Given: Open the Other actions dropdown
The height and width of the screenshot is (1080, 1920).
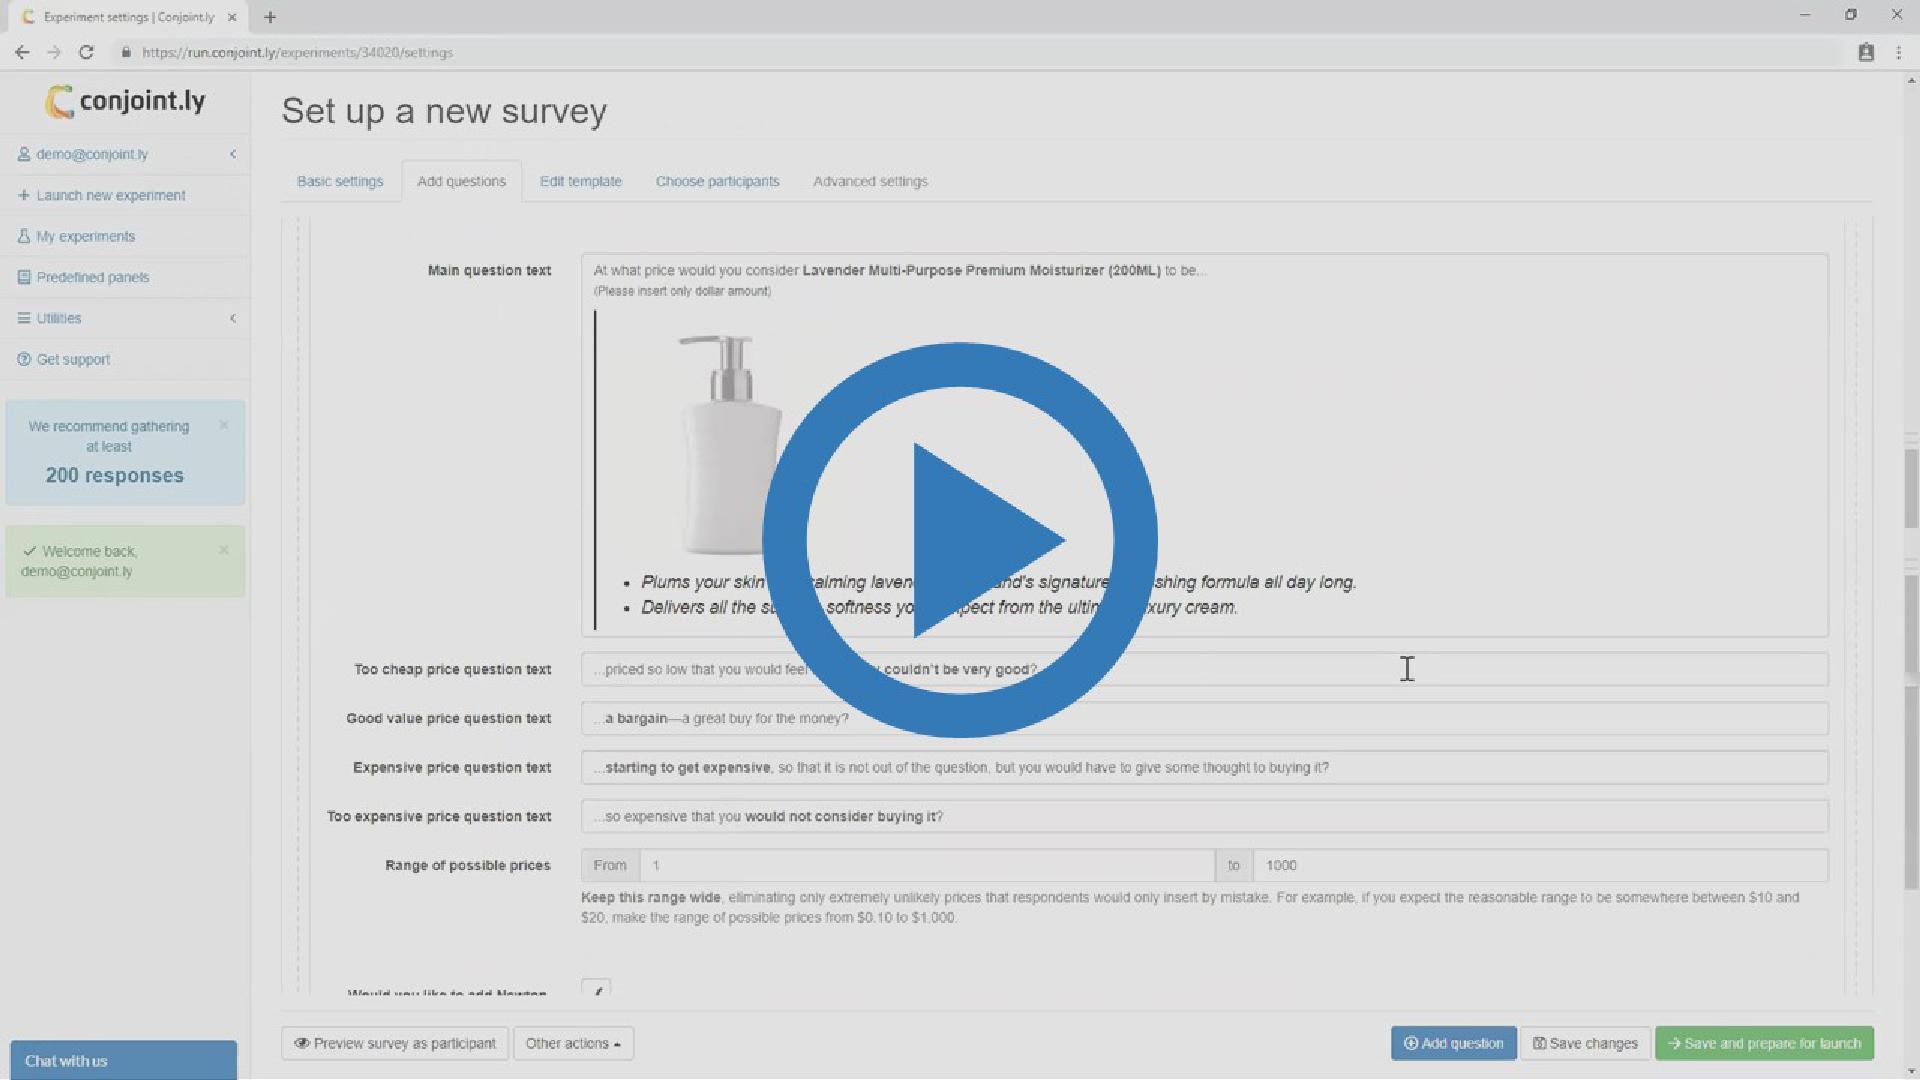Looking at the screenshot, I should pyautogui.click(x=573, y=1043).
